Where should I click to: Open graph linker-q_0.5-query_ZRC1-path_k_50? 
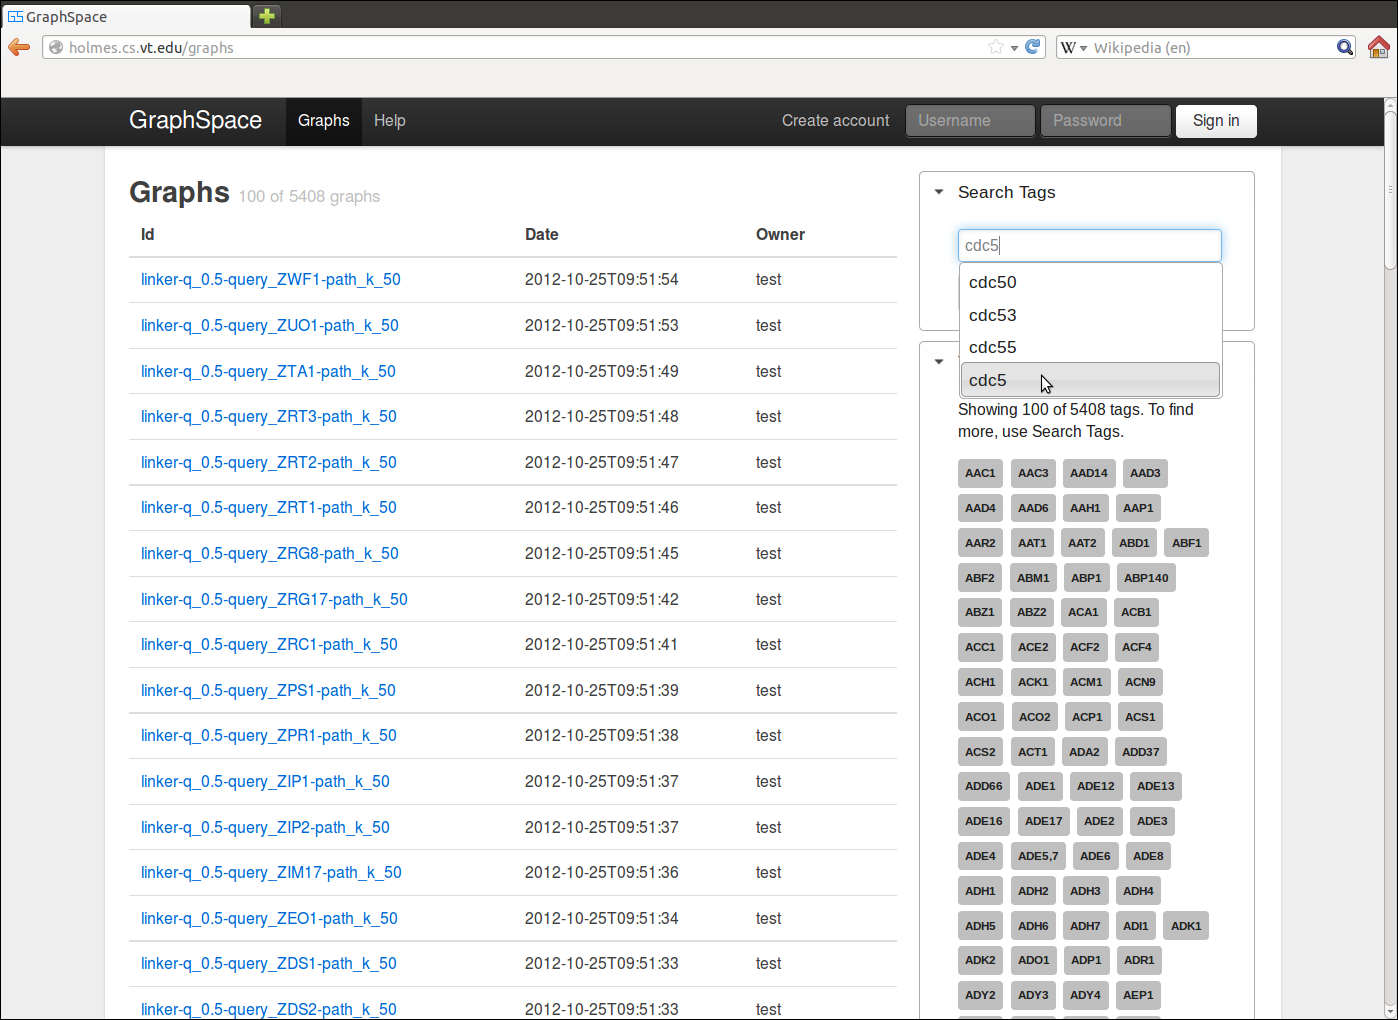[x=269, y=645]
